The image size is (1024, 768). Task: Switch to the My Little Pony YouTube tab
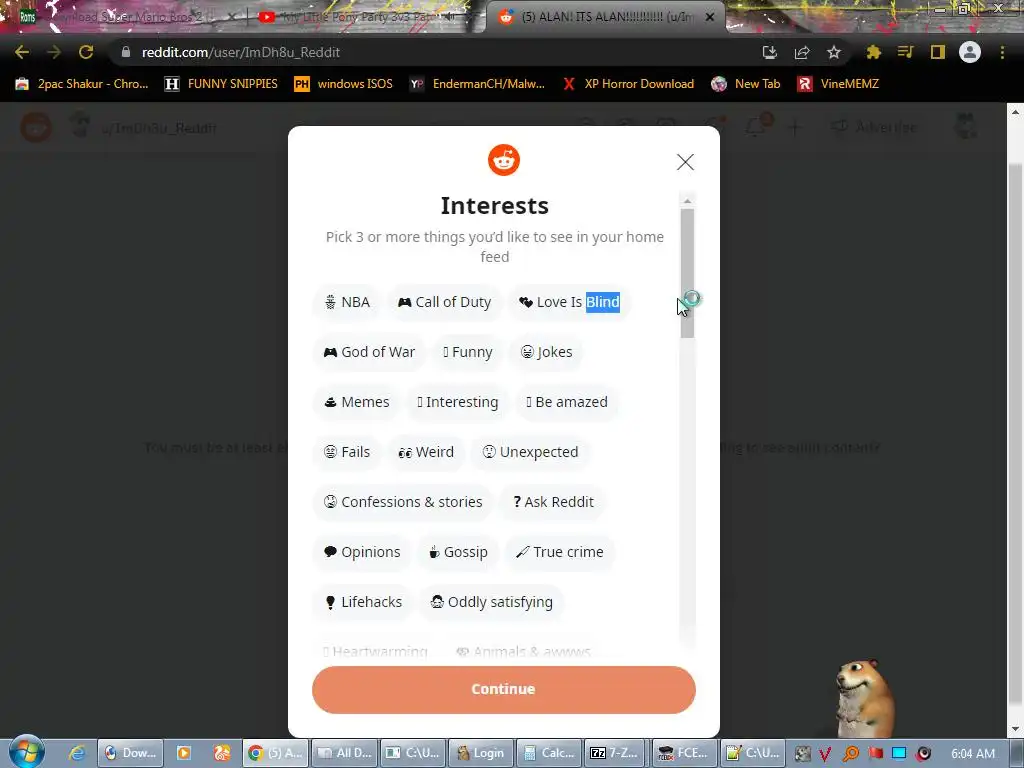click(x=359, y=17)
